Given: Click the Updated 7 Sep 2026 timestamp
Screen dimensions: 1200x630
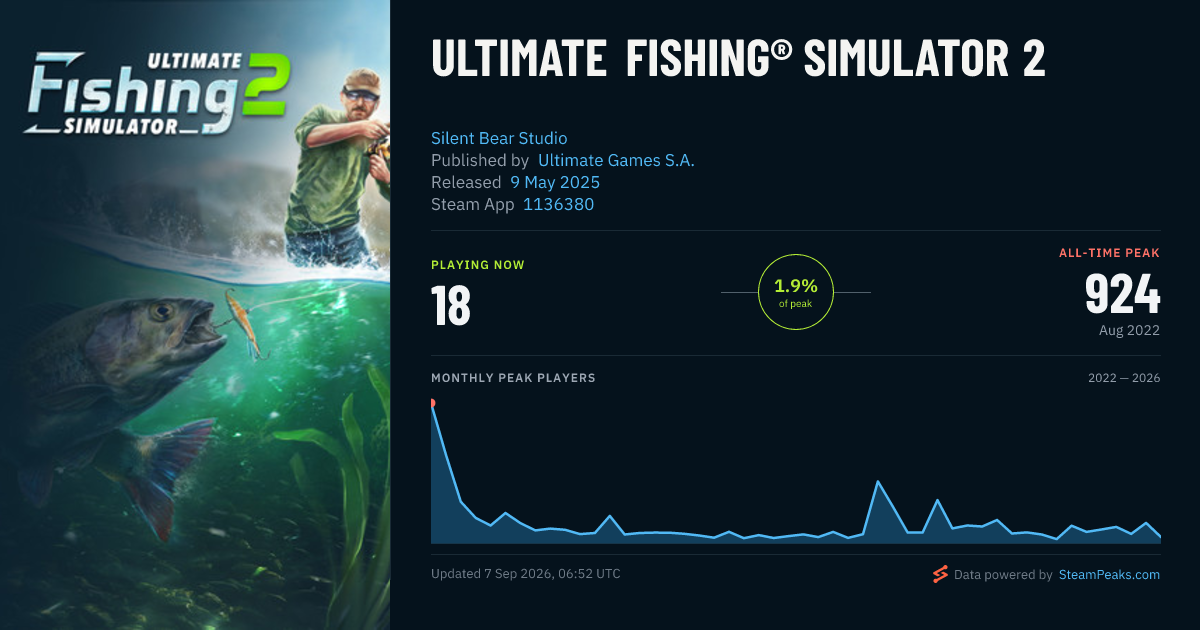Looking at the screenshot, I should 526,574.
